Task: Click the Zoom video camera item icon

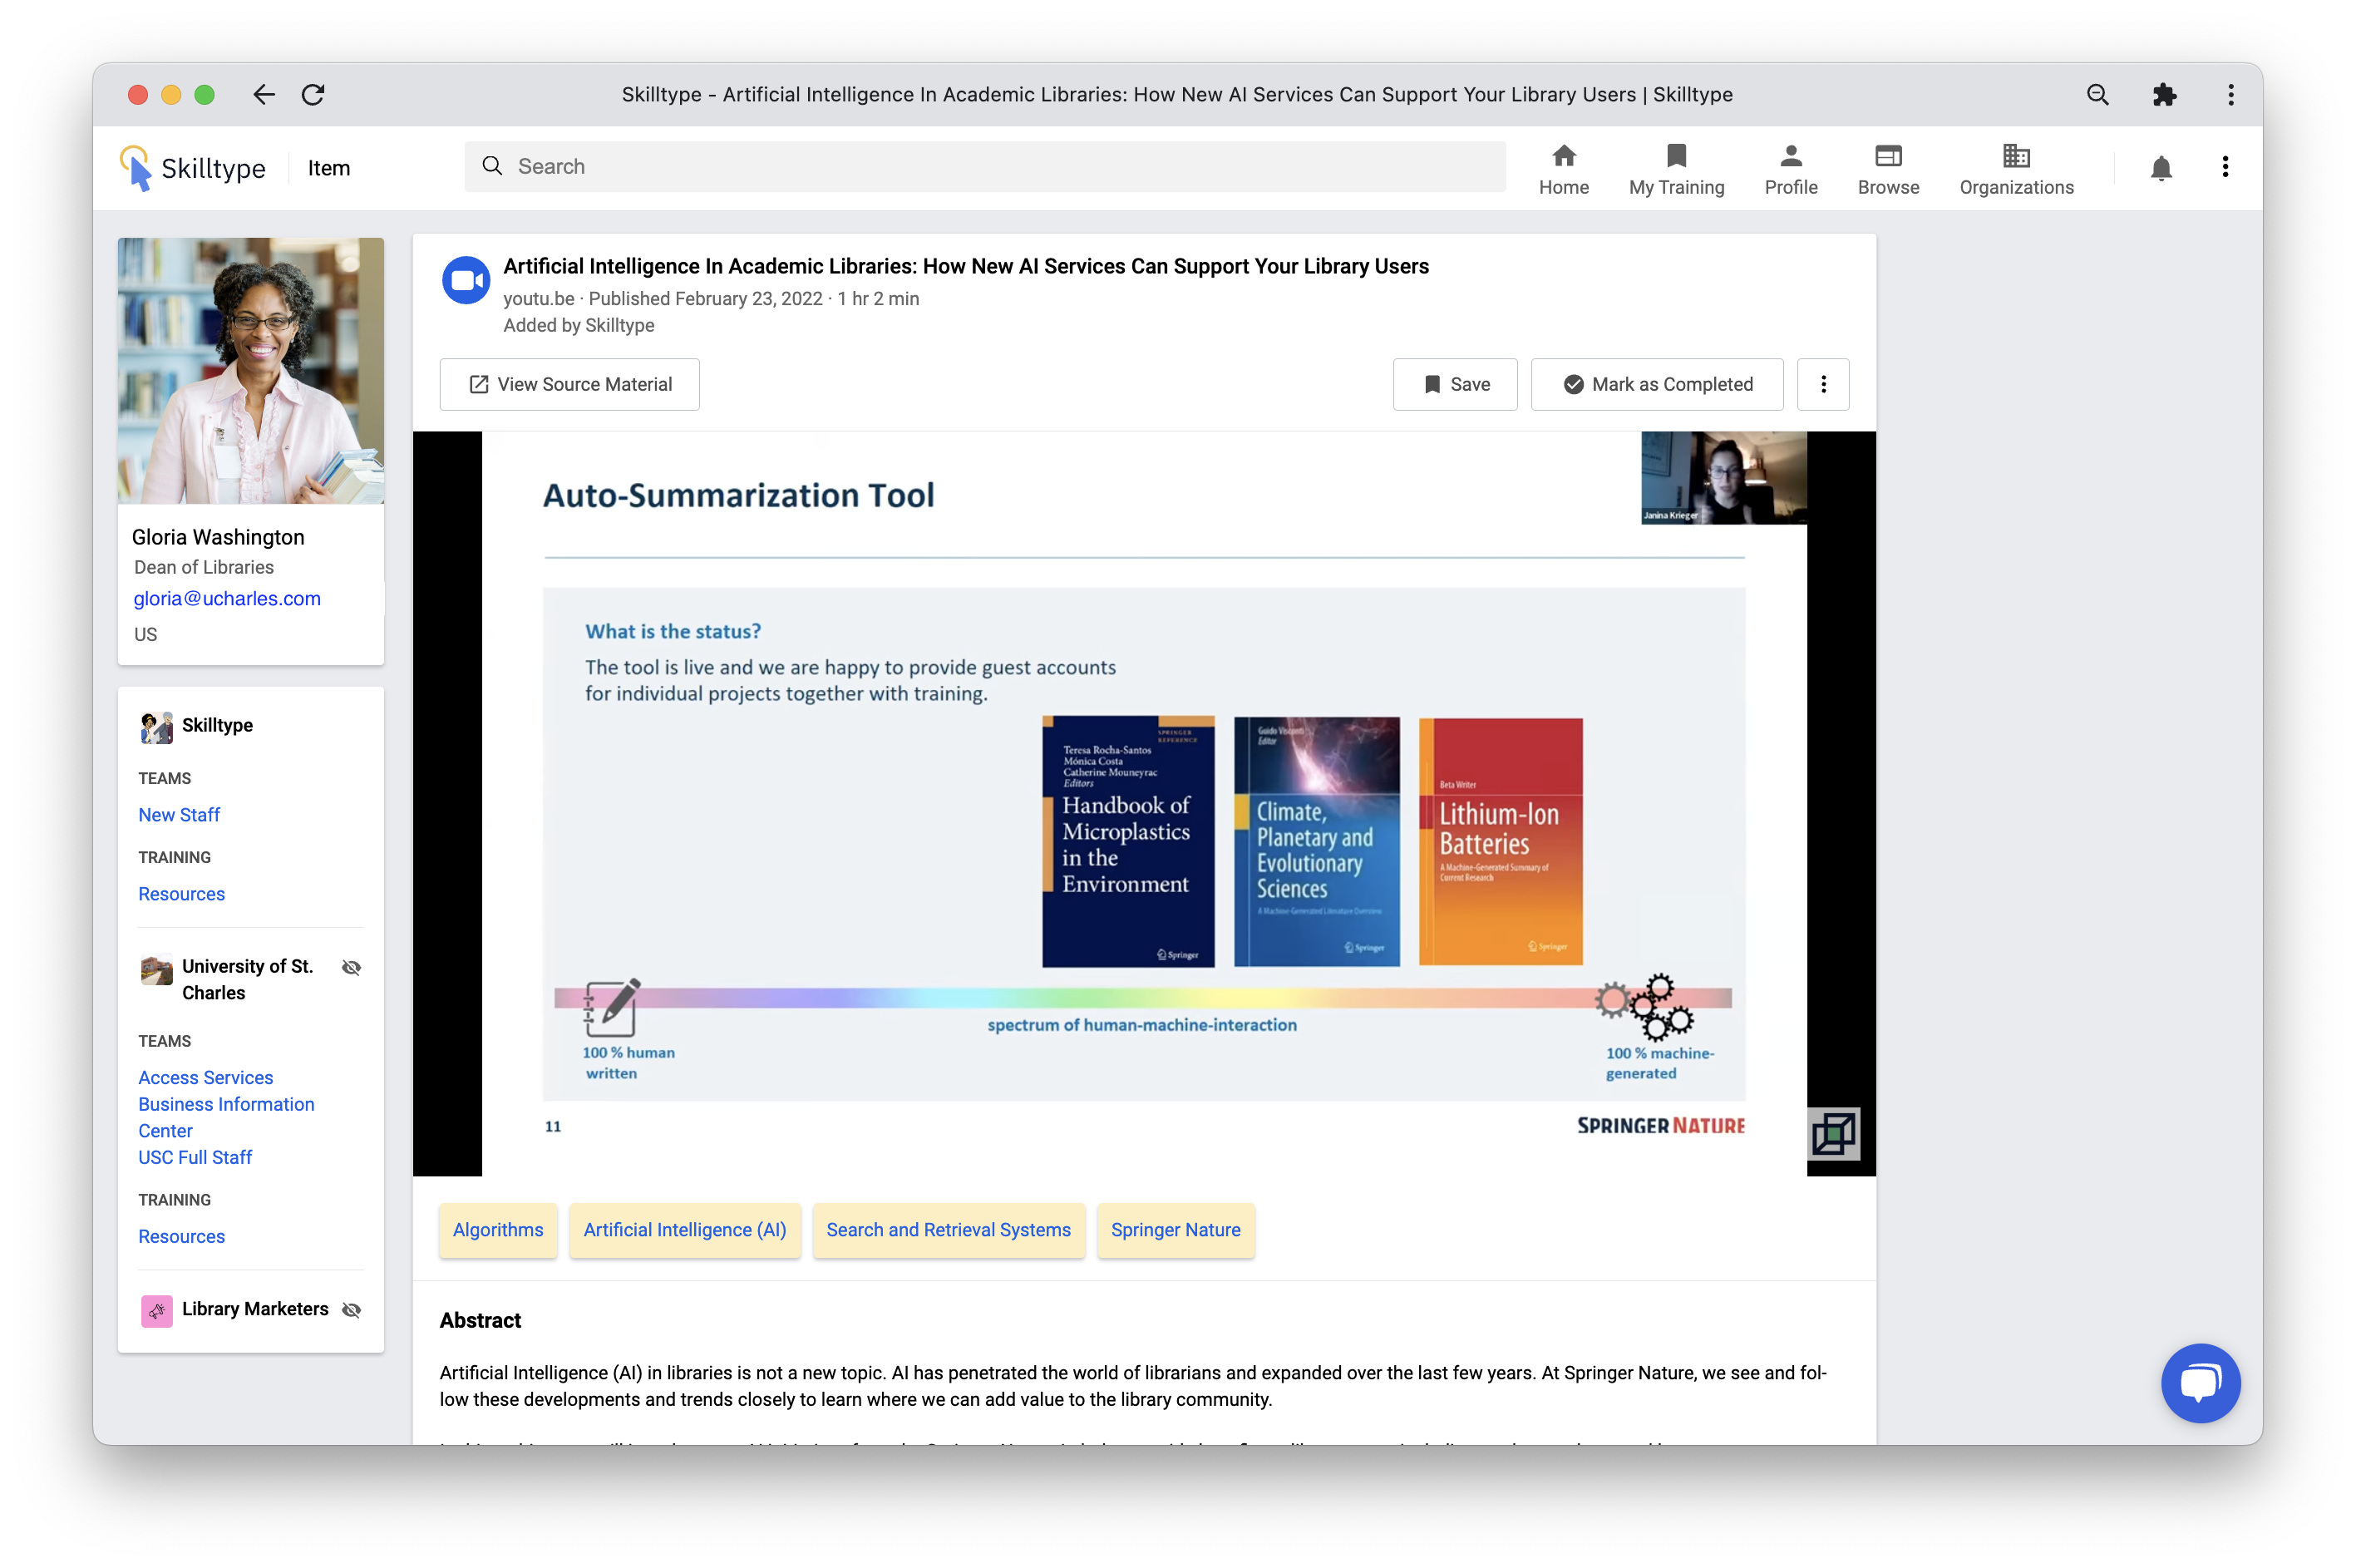Action: pos(466,281)
